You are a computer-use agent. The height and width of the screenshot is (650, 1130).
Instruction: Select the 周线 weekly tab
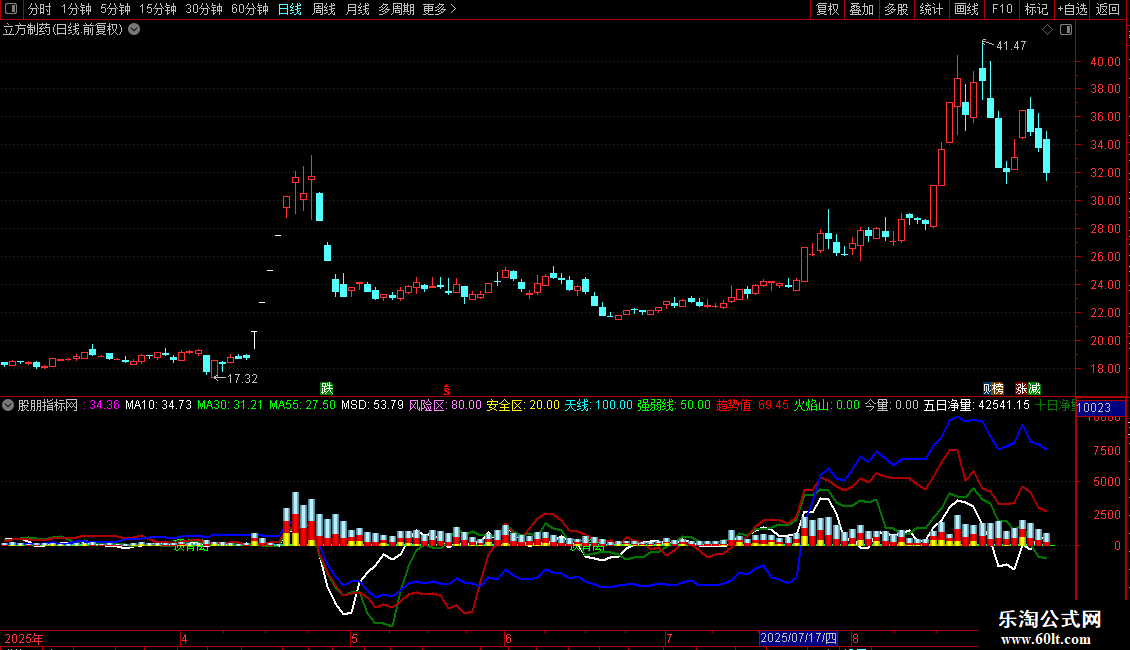(324, 9)
